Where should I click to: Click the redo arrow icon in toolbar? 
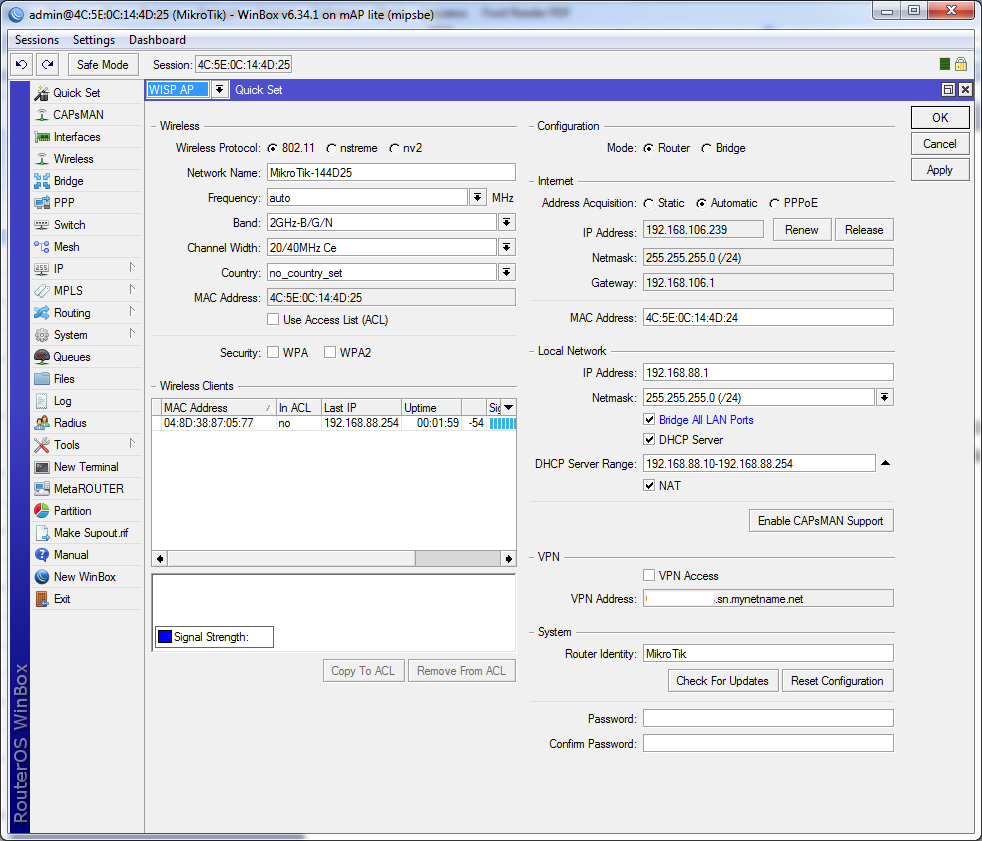pyautogui.click(x=47, y=65)
